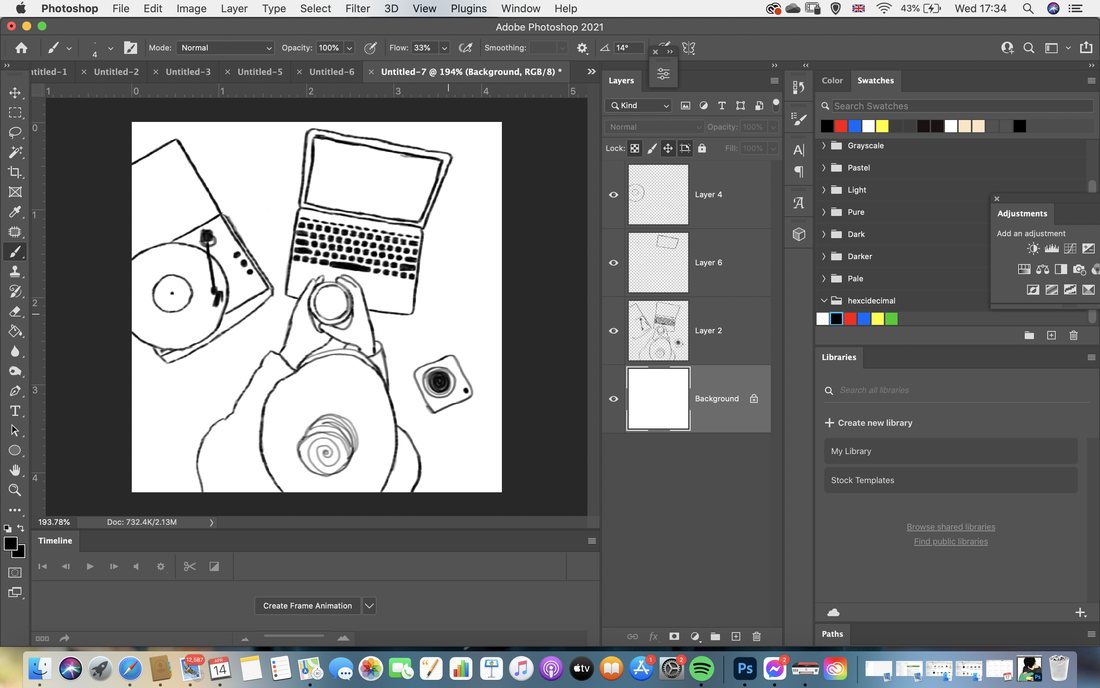The image size is (1100, 688).
Task: Expand the Grayscale swatch folder
Action: 824,146
